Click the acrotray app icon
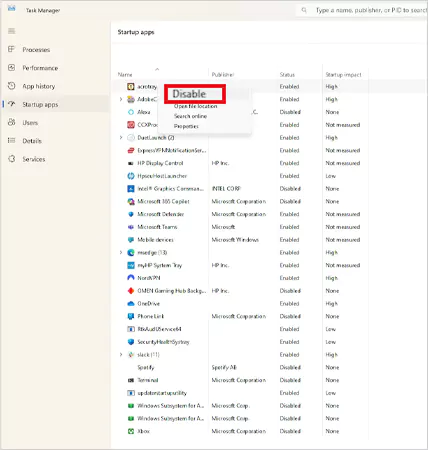Viewport: 428px width, 450px height. point(131,87)
